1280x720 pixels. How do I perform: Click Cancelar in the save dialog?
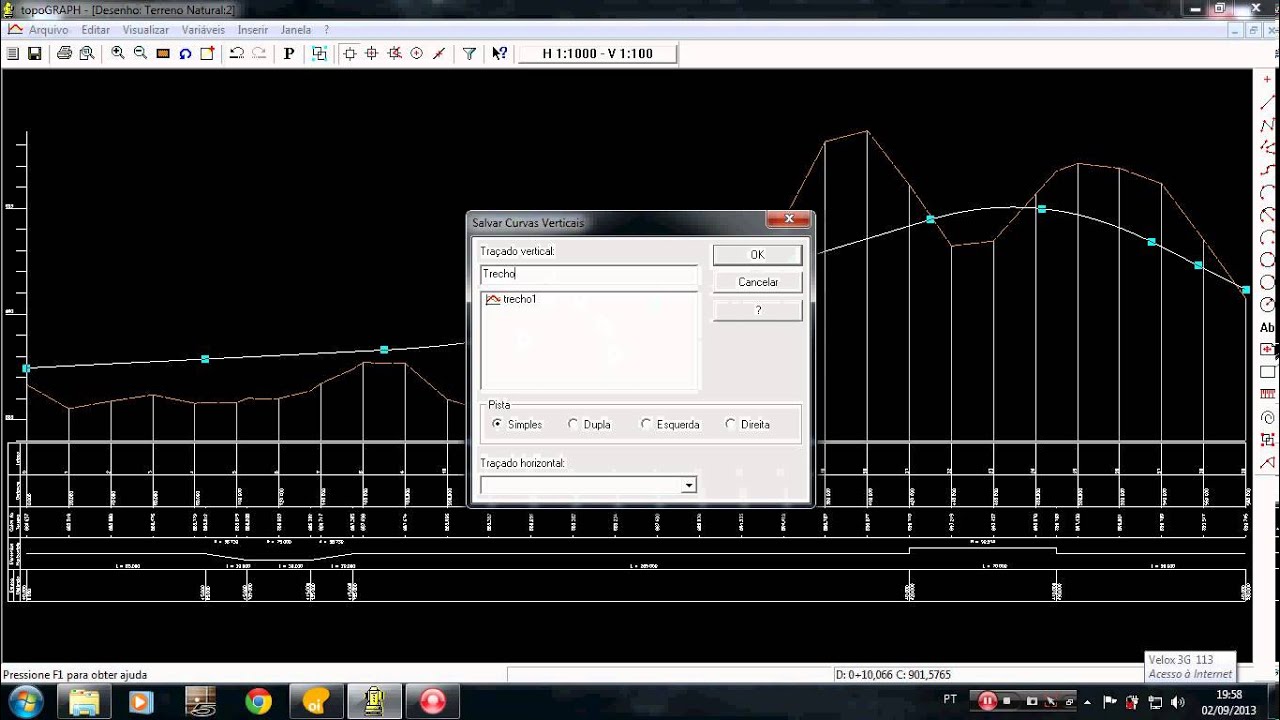coord(757,282)
